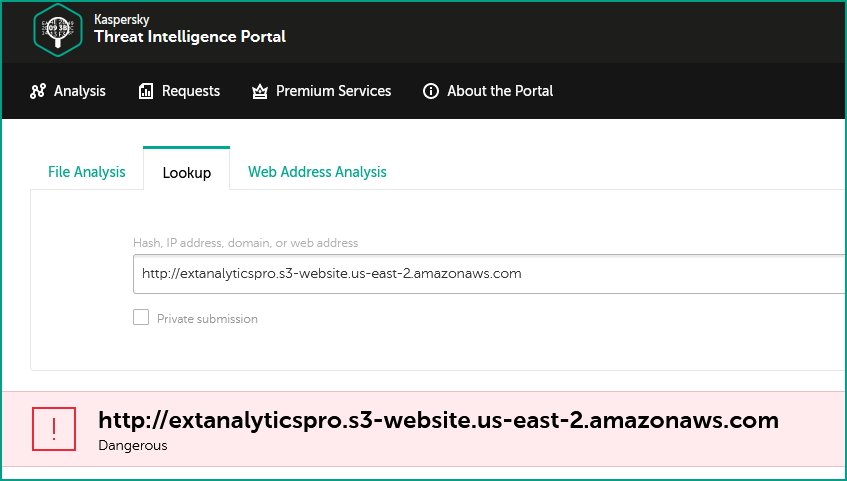Click the Dangerous verdict label
The width and height of the screenshot is (847, 481).
[132, 445]
